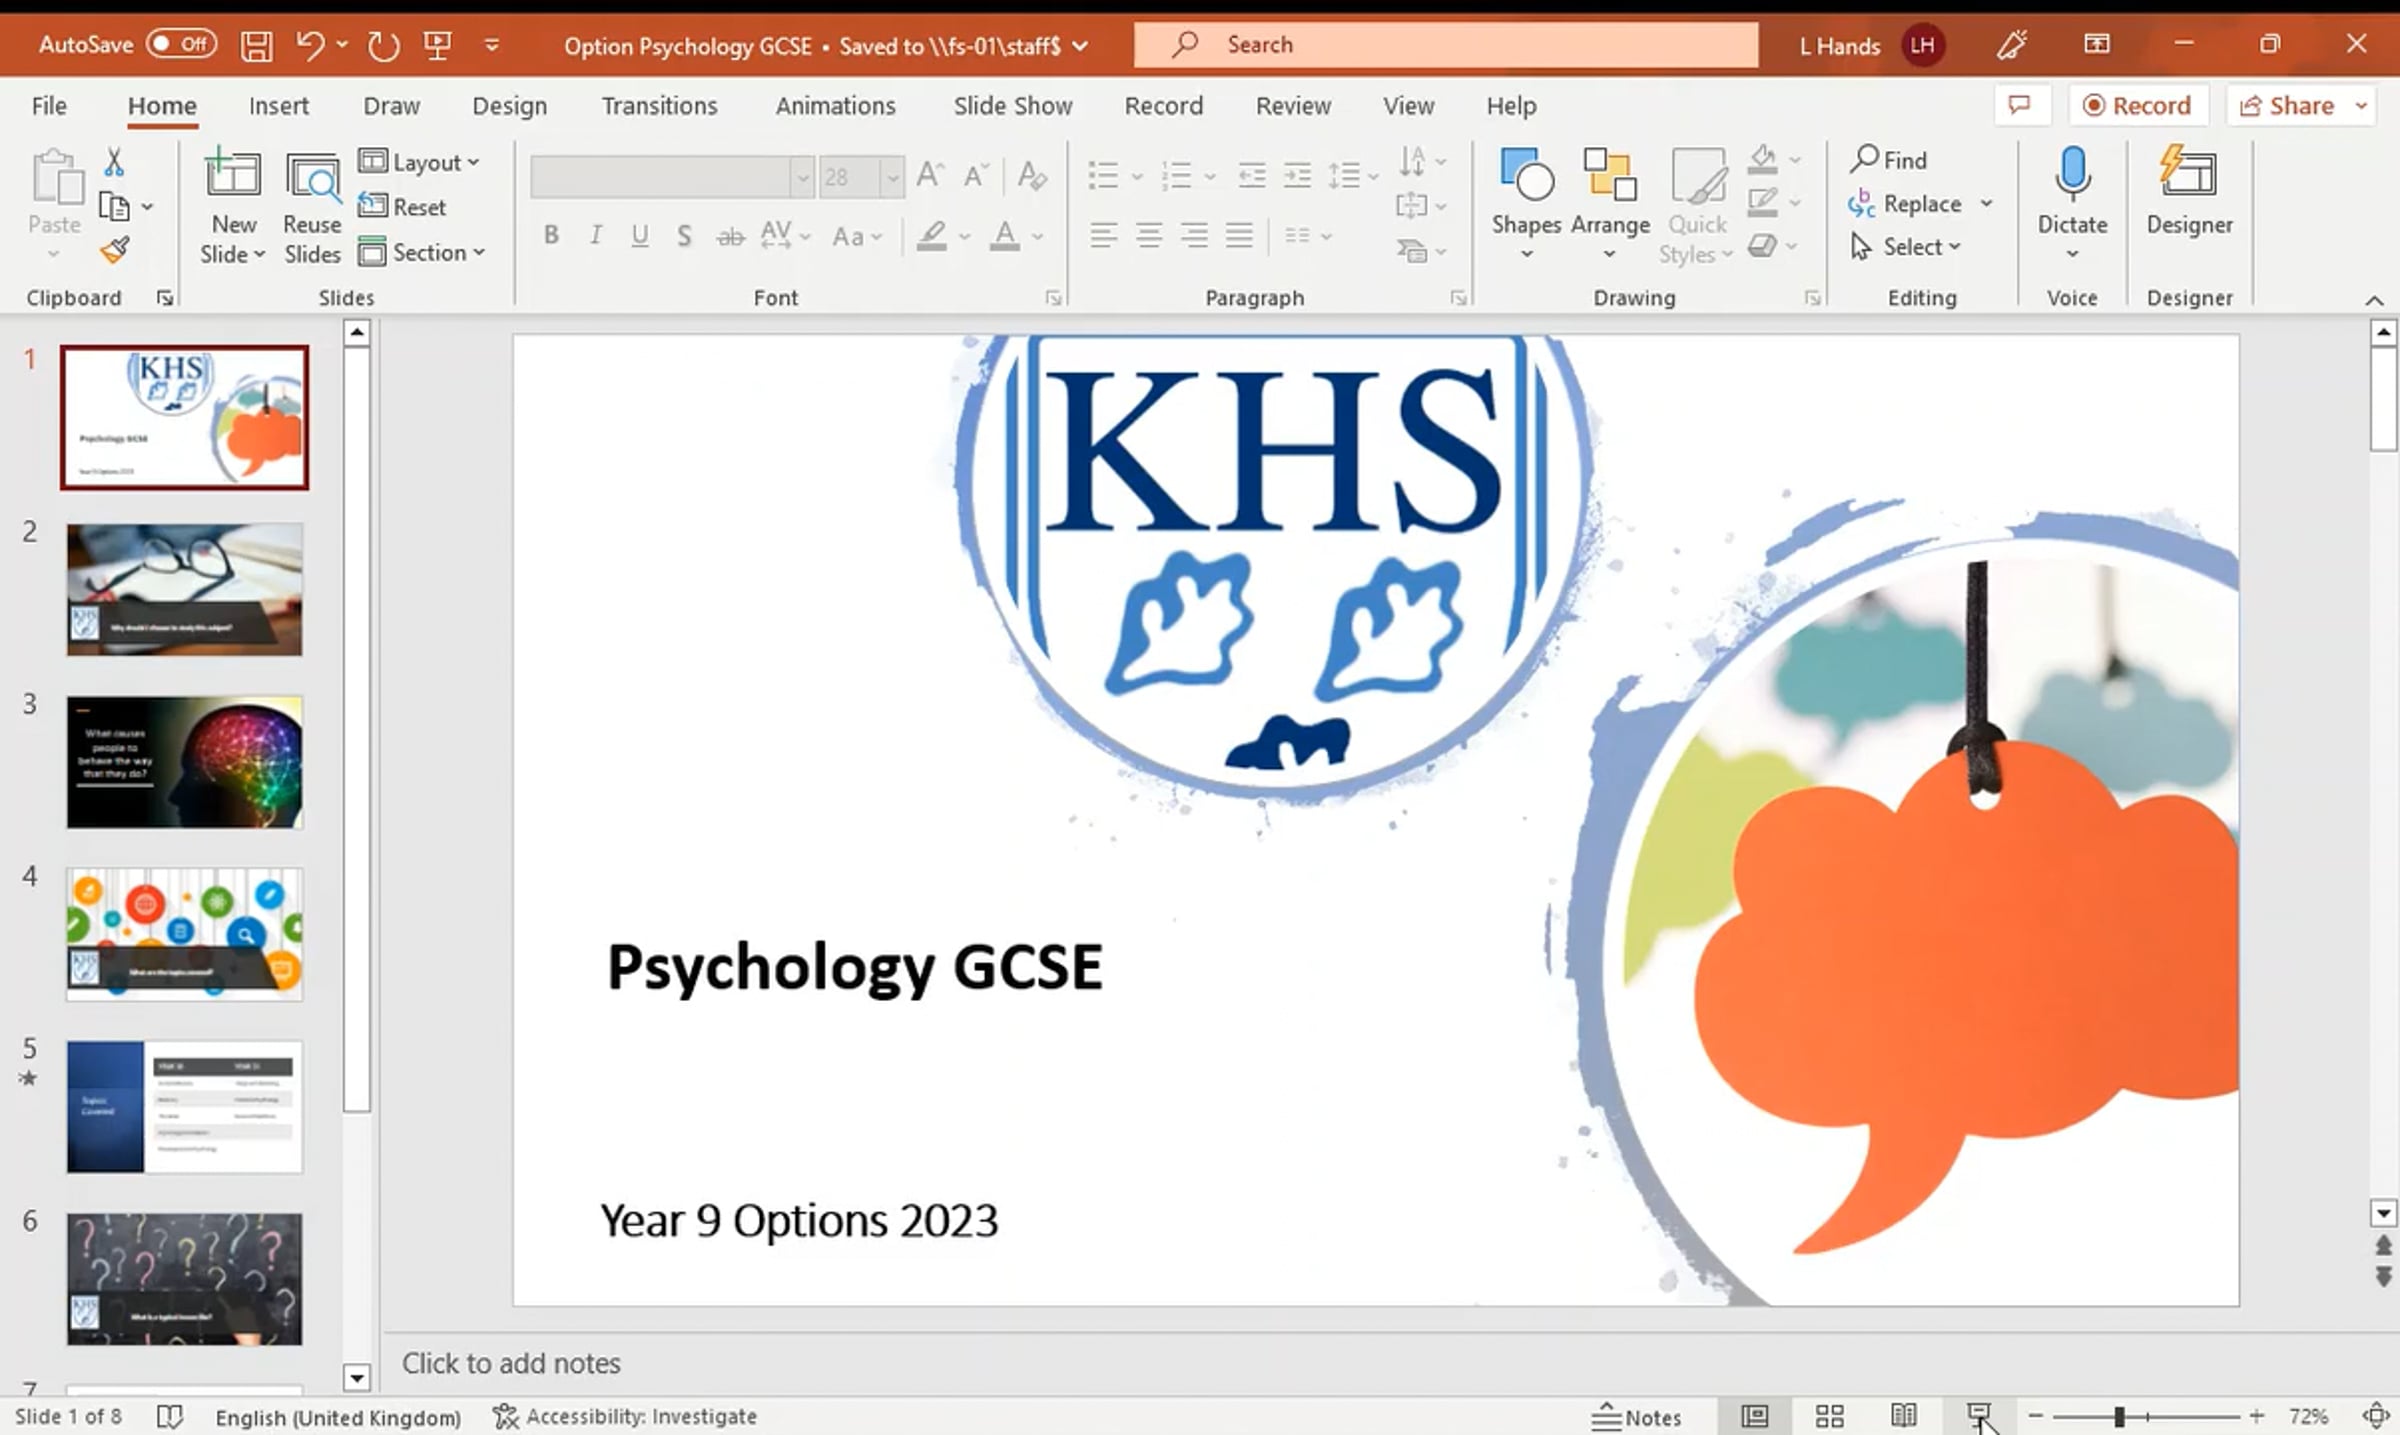Decrease font size with the smaller A
2400x1435 pixels.
point(976,176)
